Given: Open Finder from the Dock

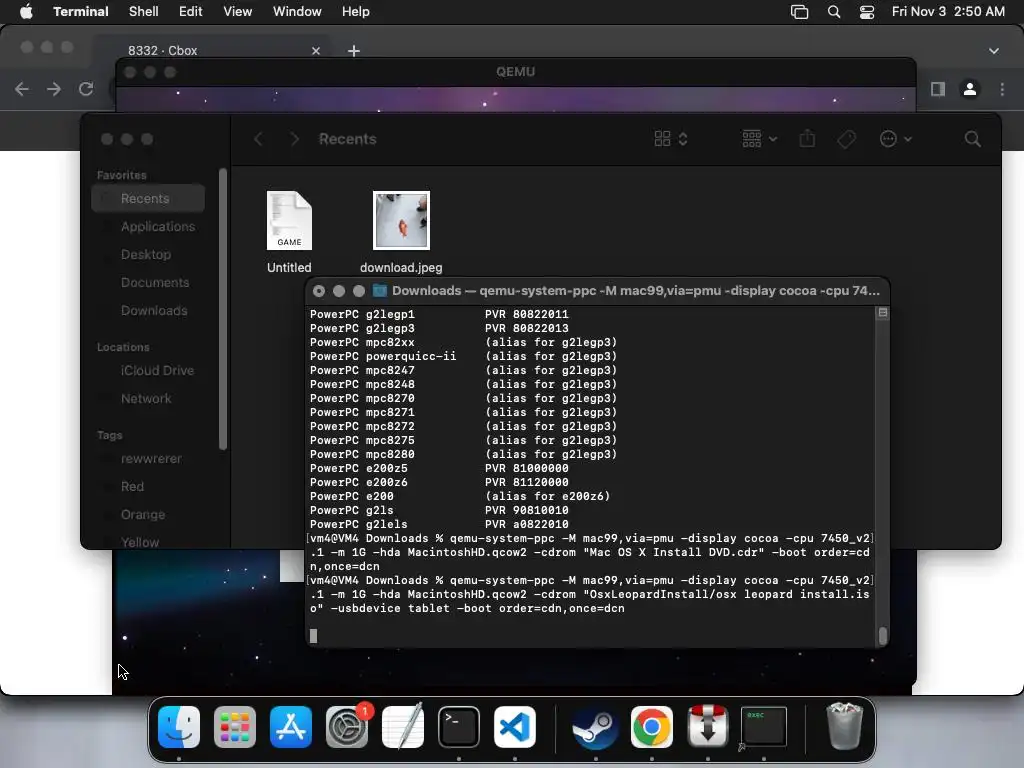Looking at the screenshot, I should 179,727.
